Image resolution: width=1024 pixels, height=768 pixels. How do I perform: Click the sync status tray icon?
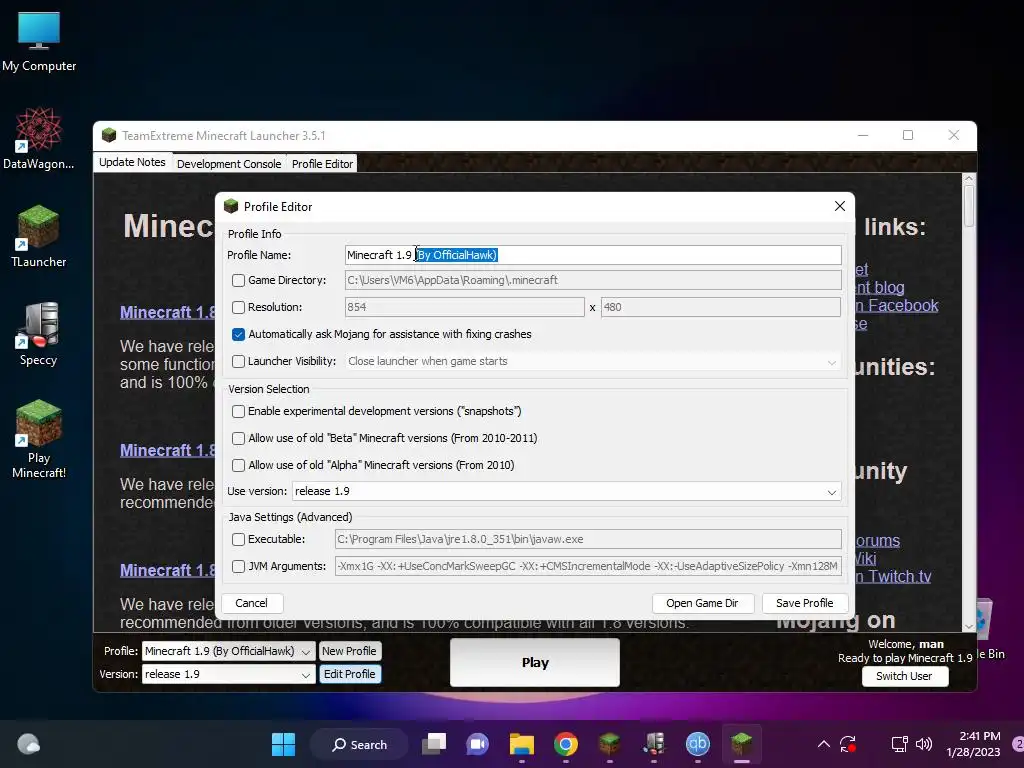pos(848,744)
